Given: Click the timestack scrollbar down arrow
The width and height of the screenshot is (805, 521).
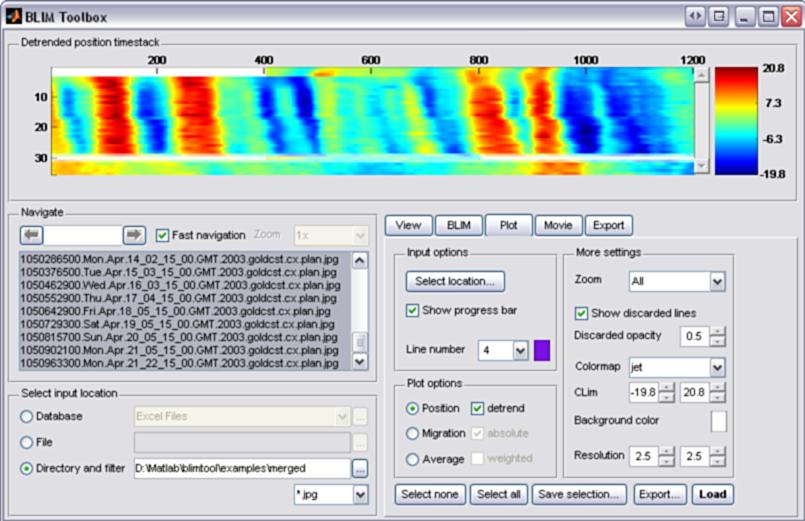Looking at the screenshot, I should point(701,166).
